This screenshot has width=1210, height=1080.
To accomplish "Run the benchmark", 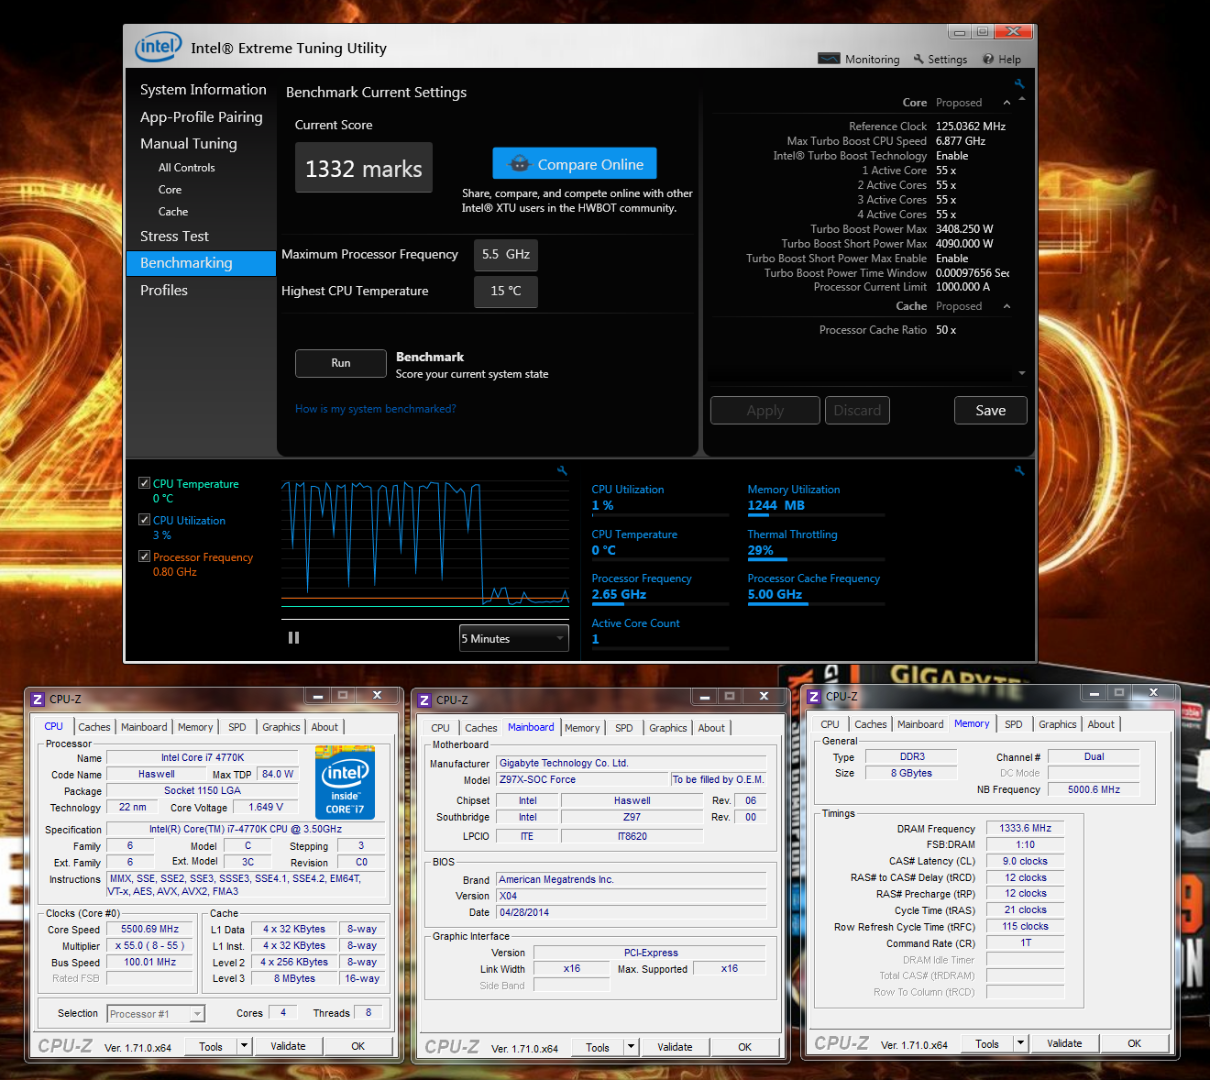I will pyautogui.click(x=341, y=363).
